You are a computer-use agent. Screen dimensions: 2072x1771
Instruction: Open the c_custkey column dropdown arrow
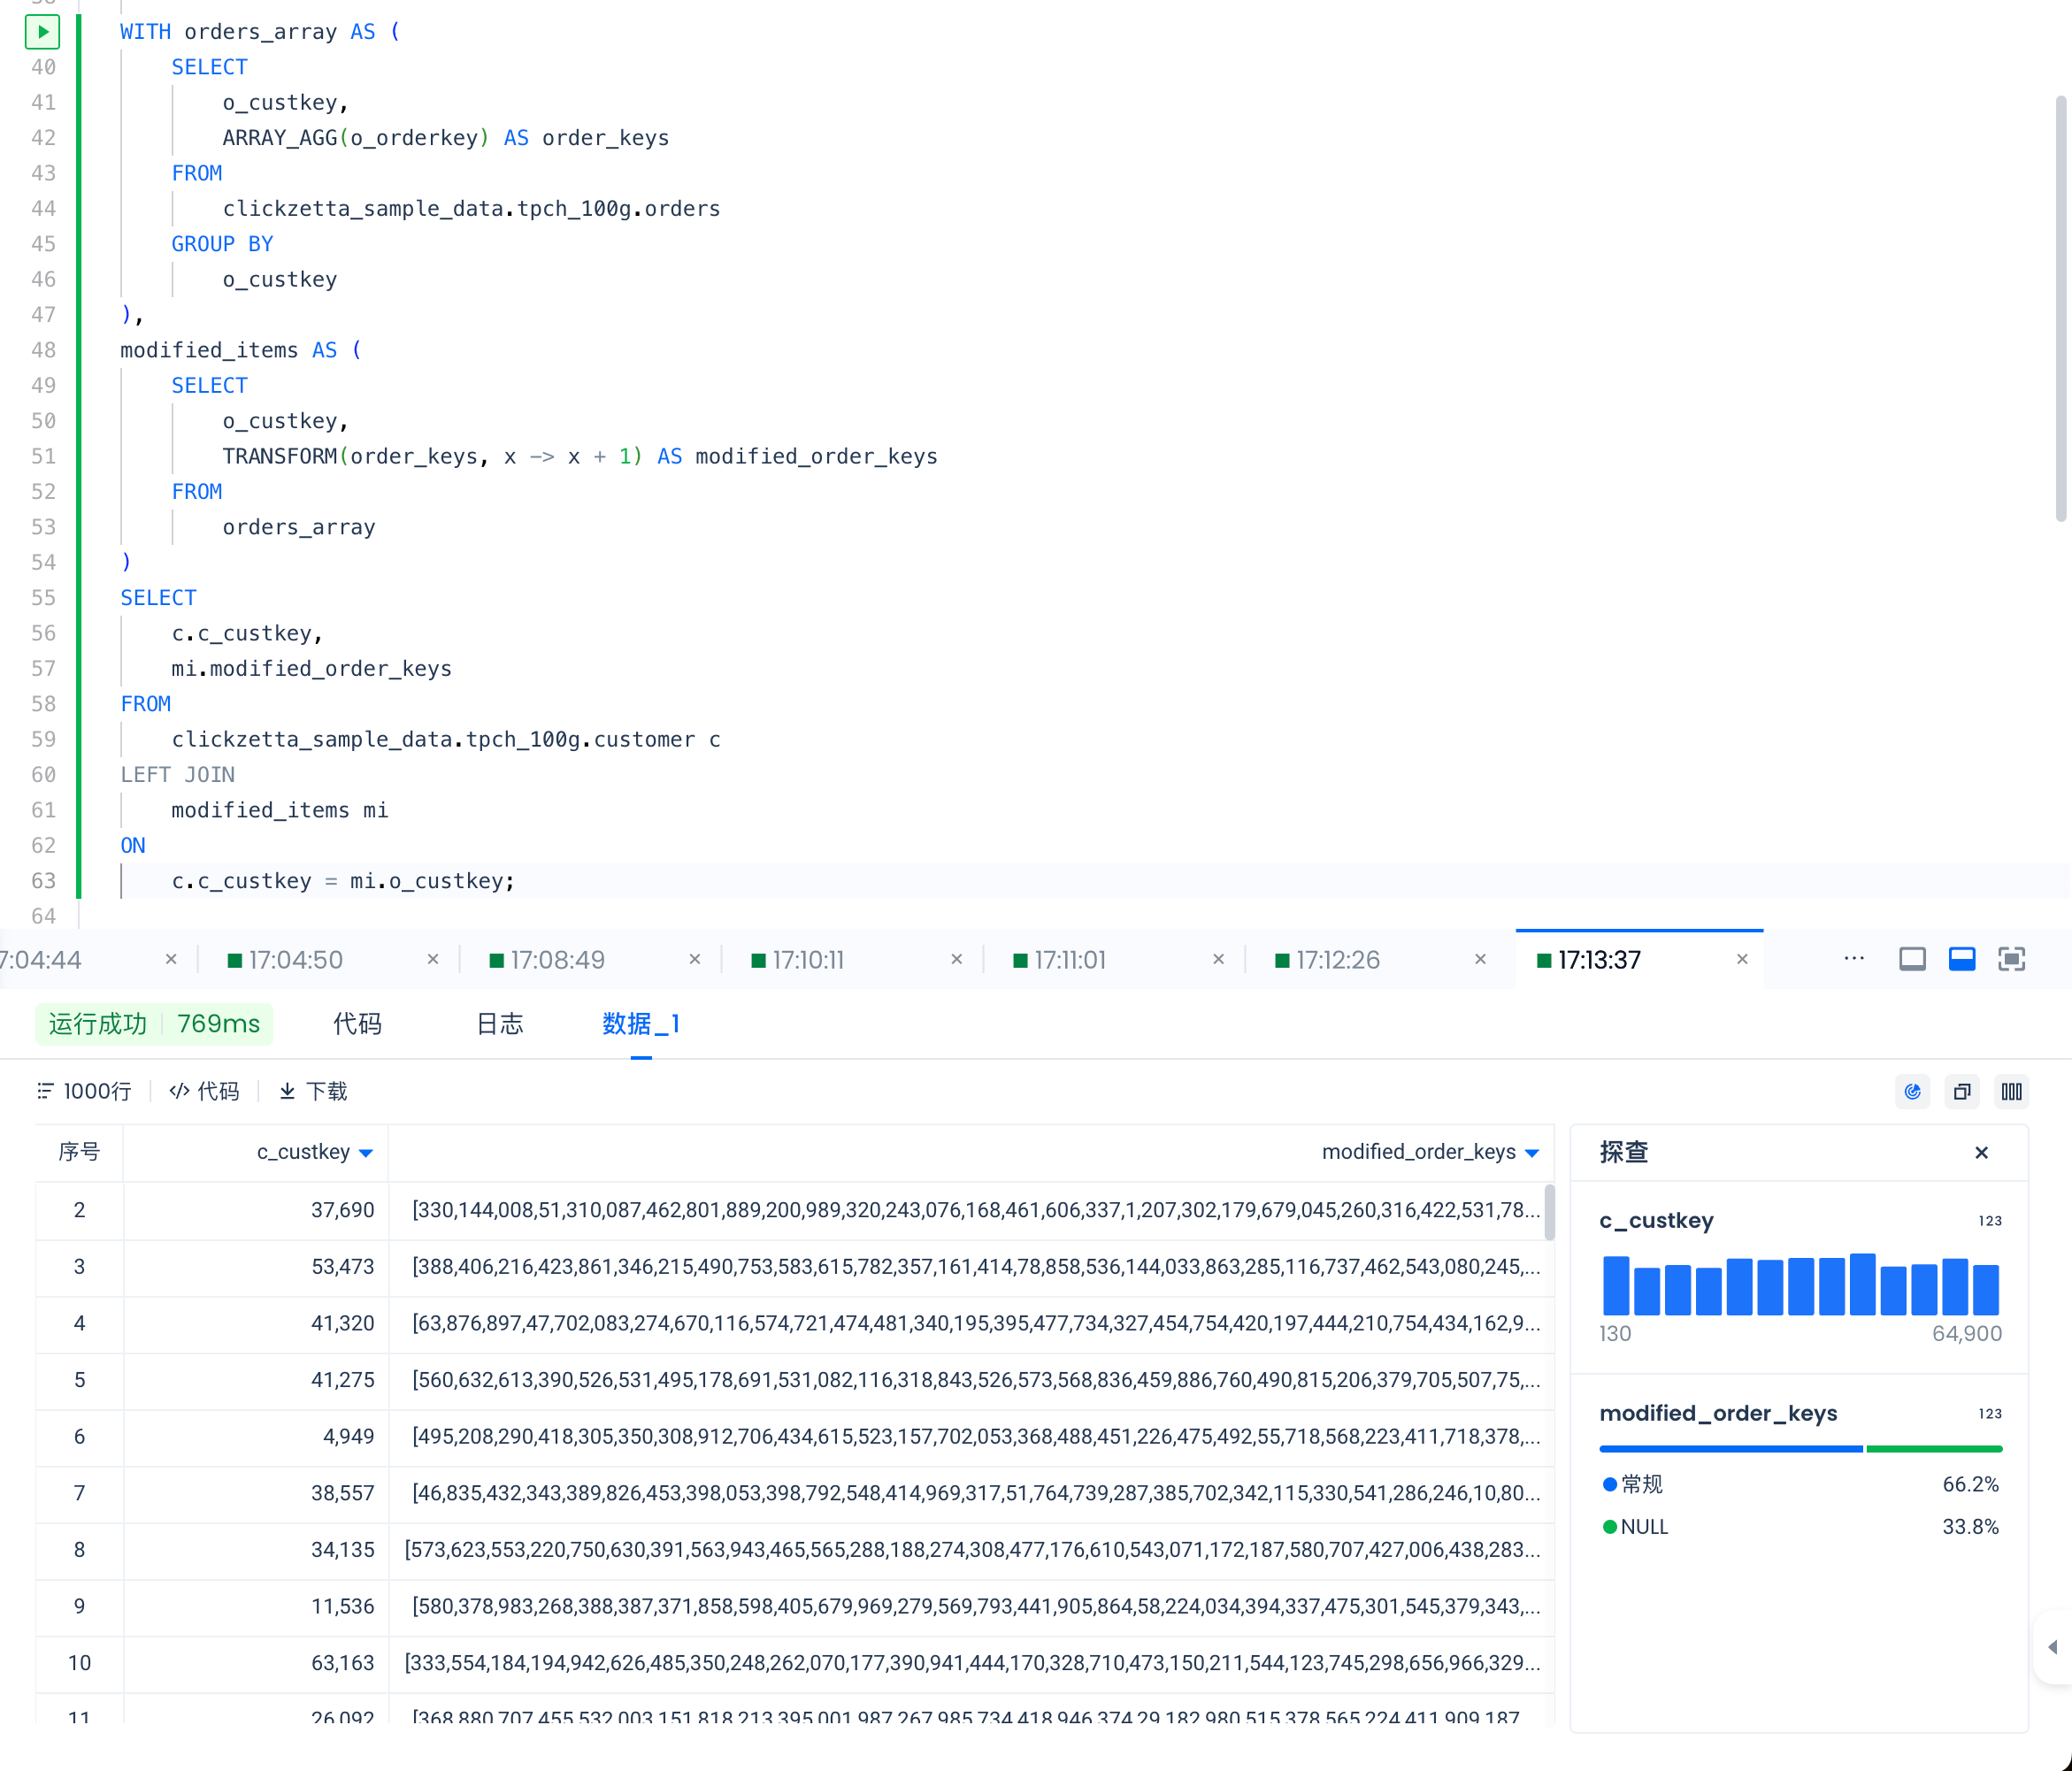click(x=366, y=1153)
